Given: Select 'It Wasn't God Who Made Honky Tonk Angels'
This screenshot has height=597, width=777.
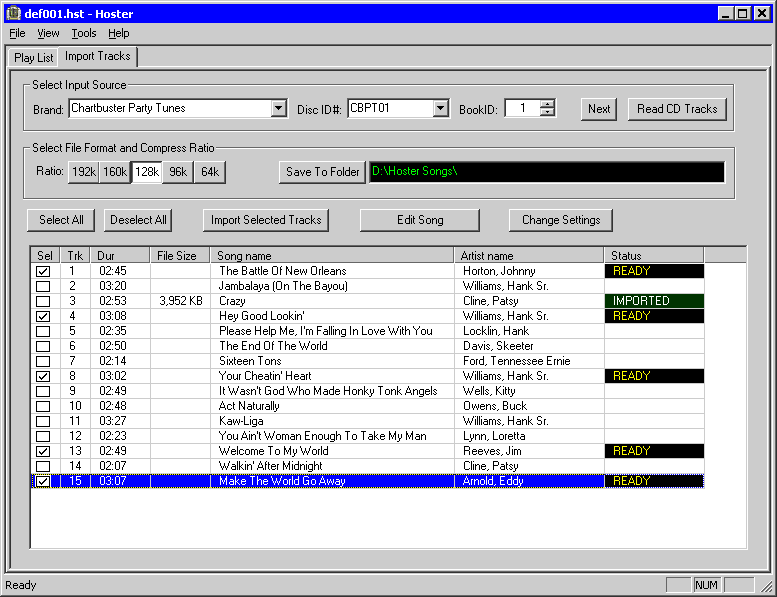Looking at the screenshot, I should (x=328, y=391).
